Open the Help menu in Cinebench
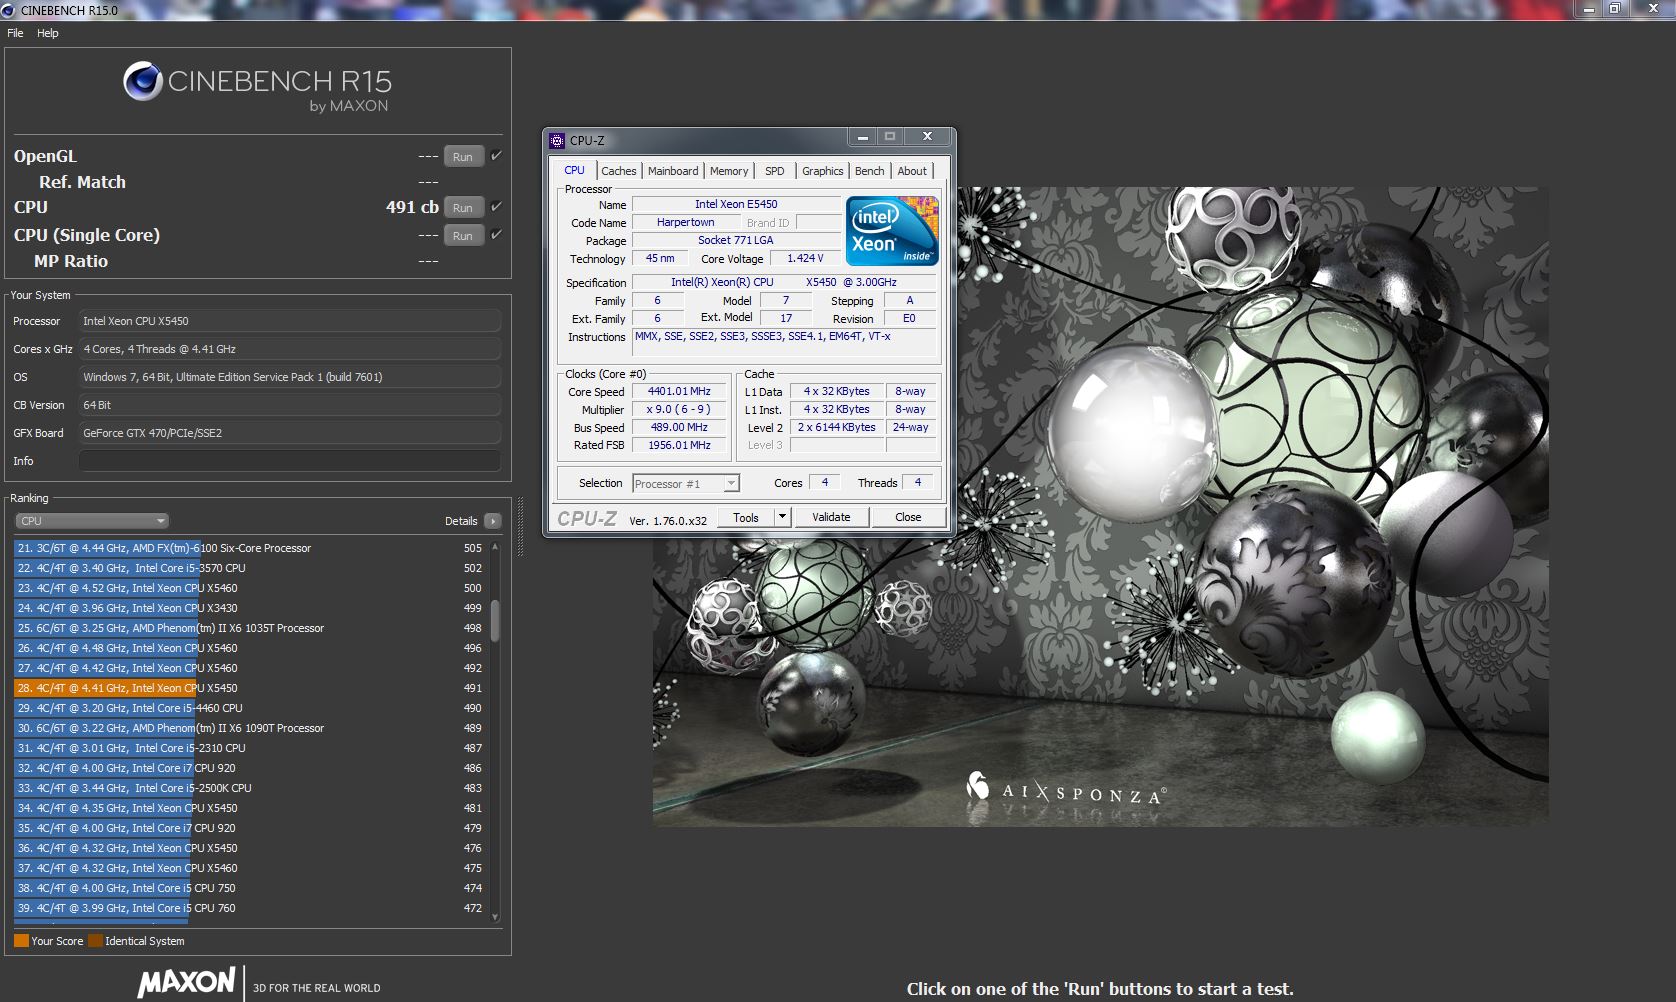The image size is (1676, 1002). point(48,33)
